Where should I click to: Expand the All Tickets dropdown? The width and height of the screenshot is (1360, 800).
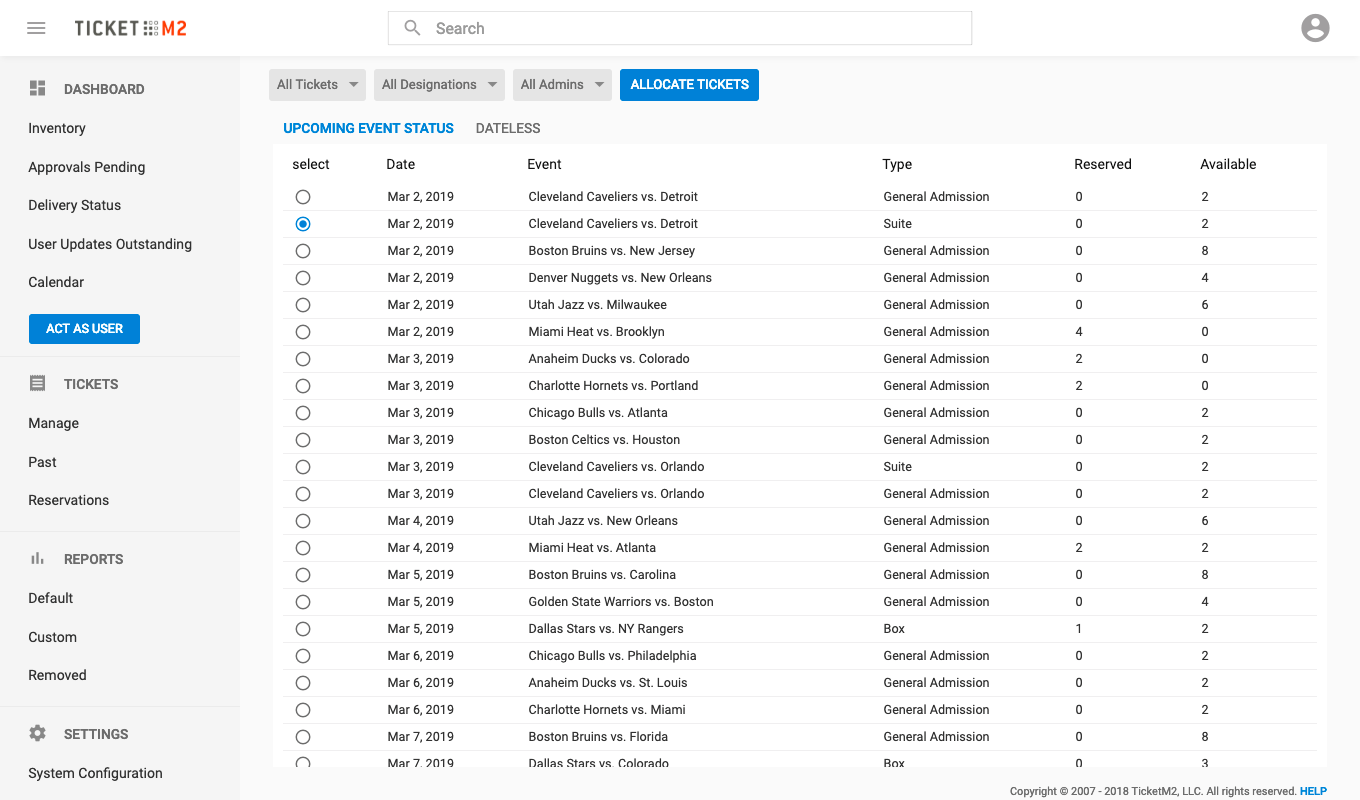pos(317,85)
